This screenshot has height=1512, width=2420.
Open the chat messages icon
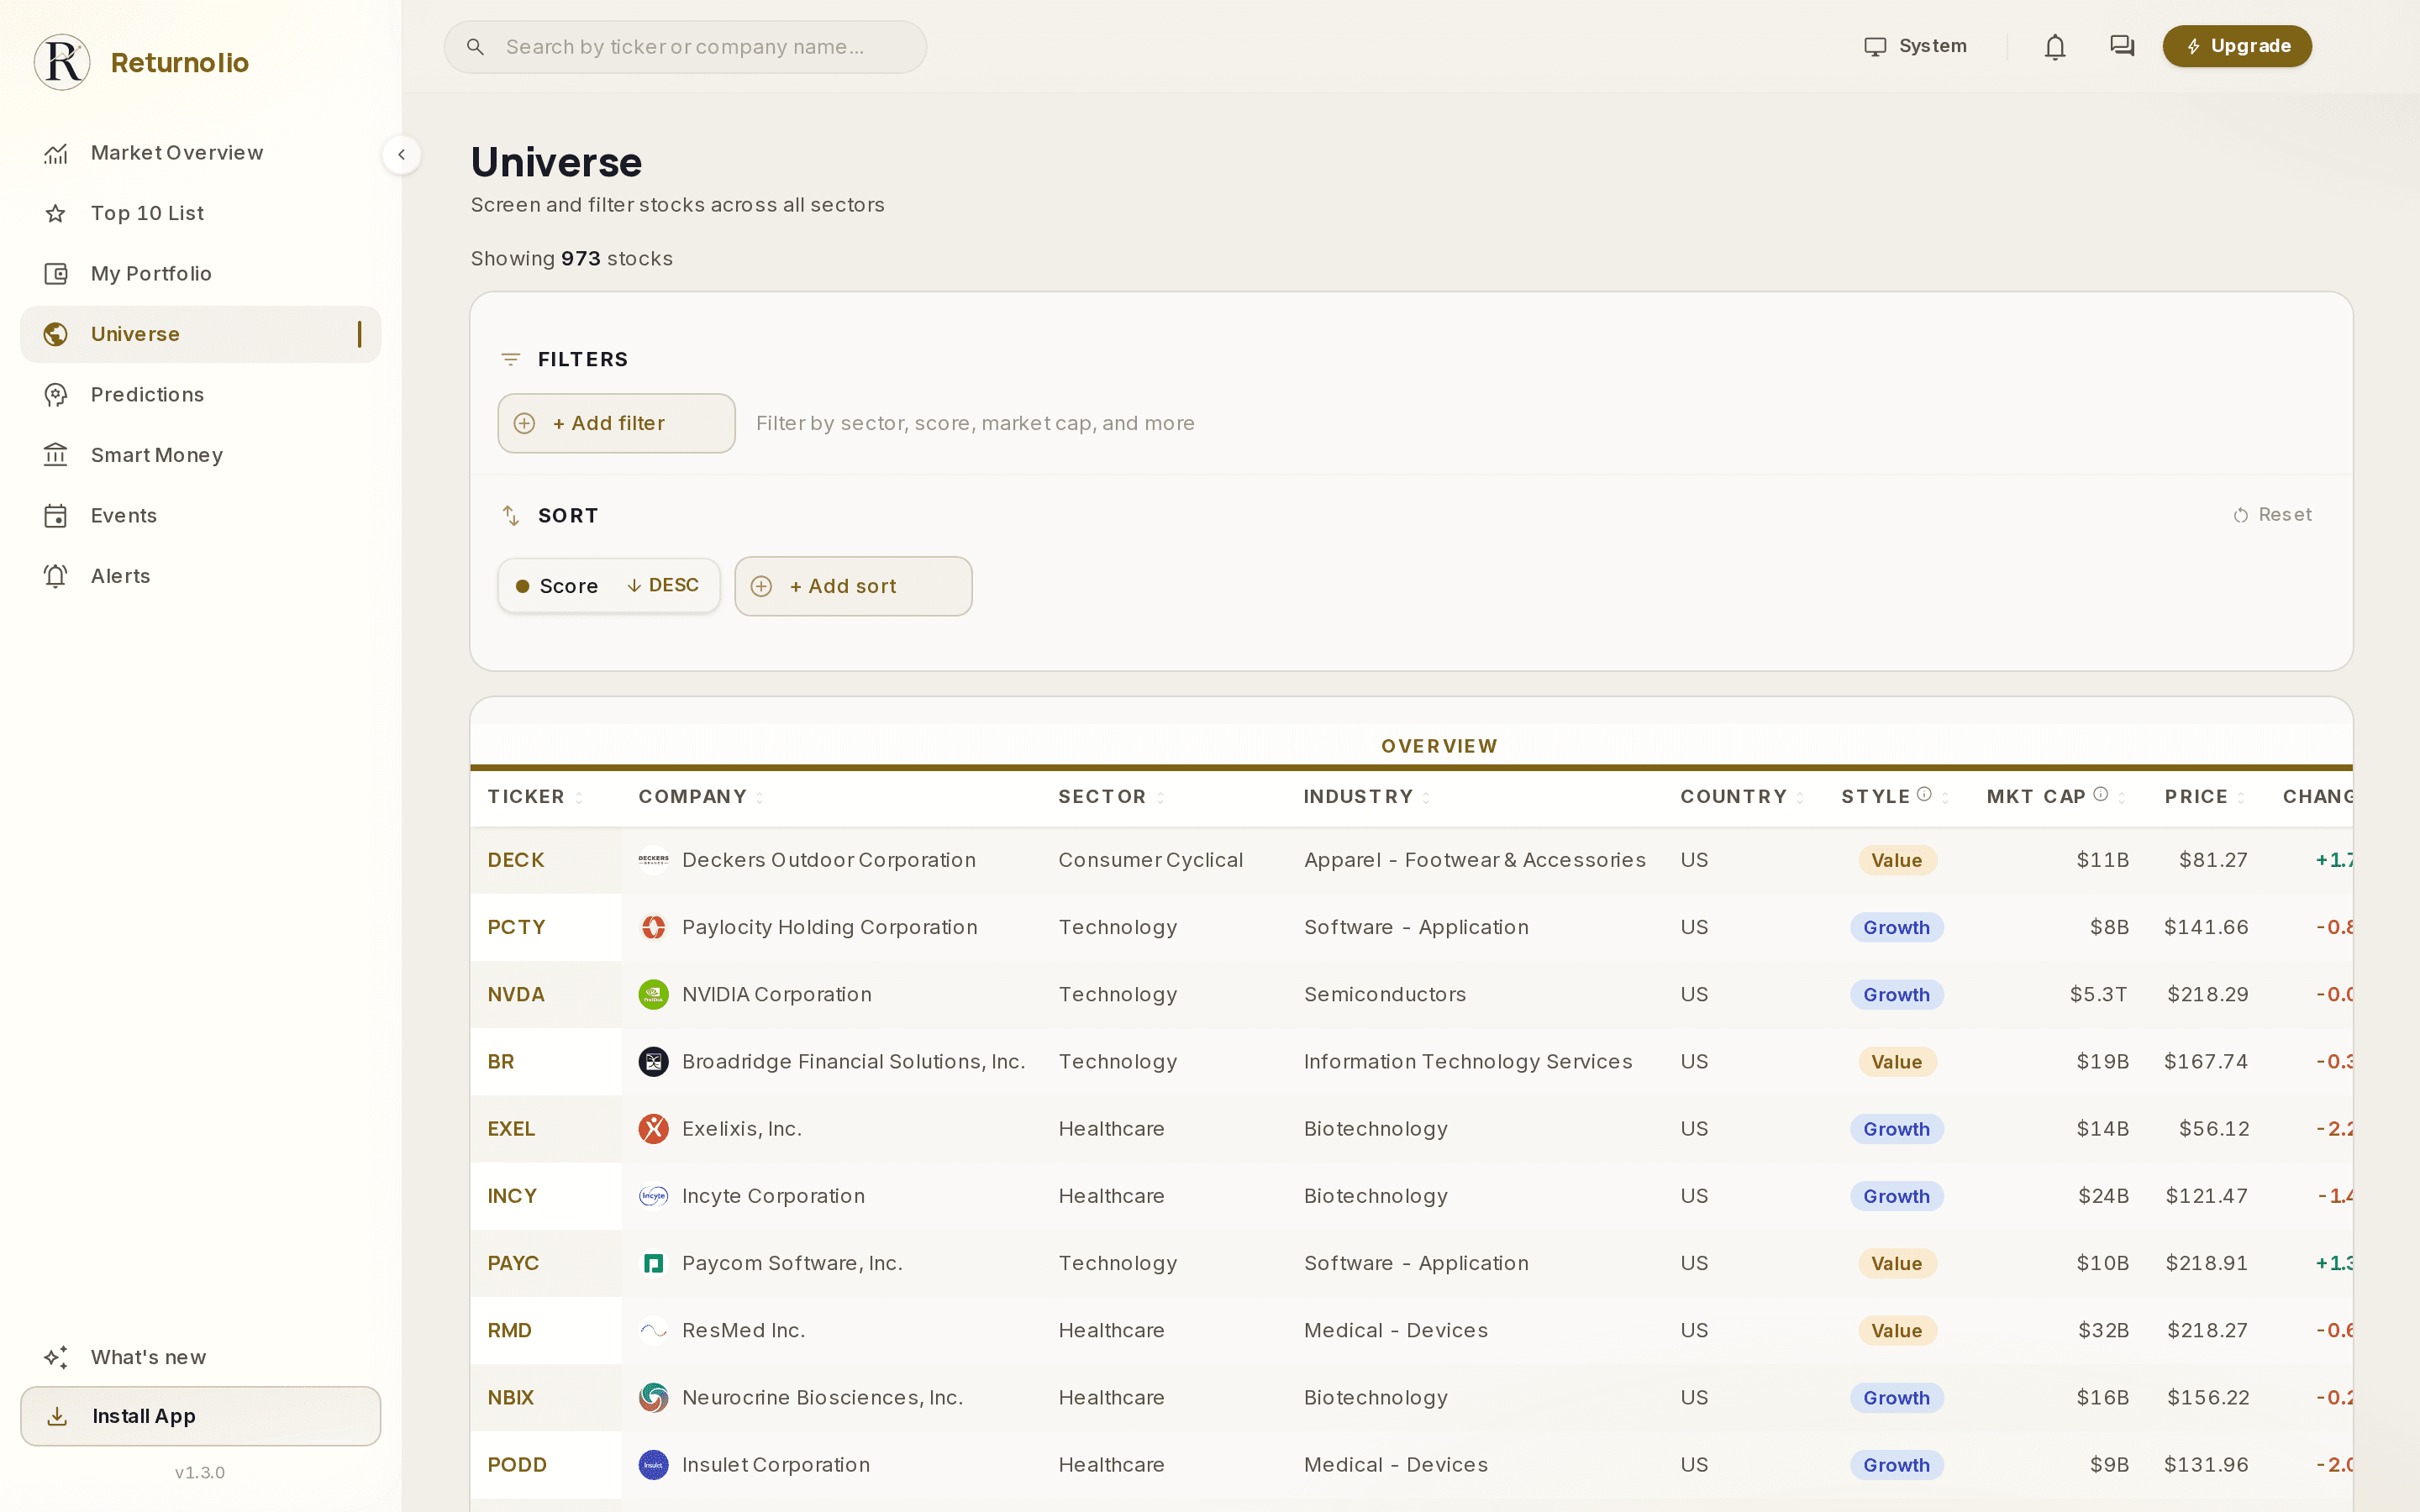coord(2121,46)
